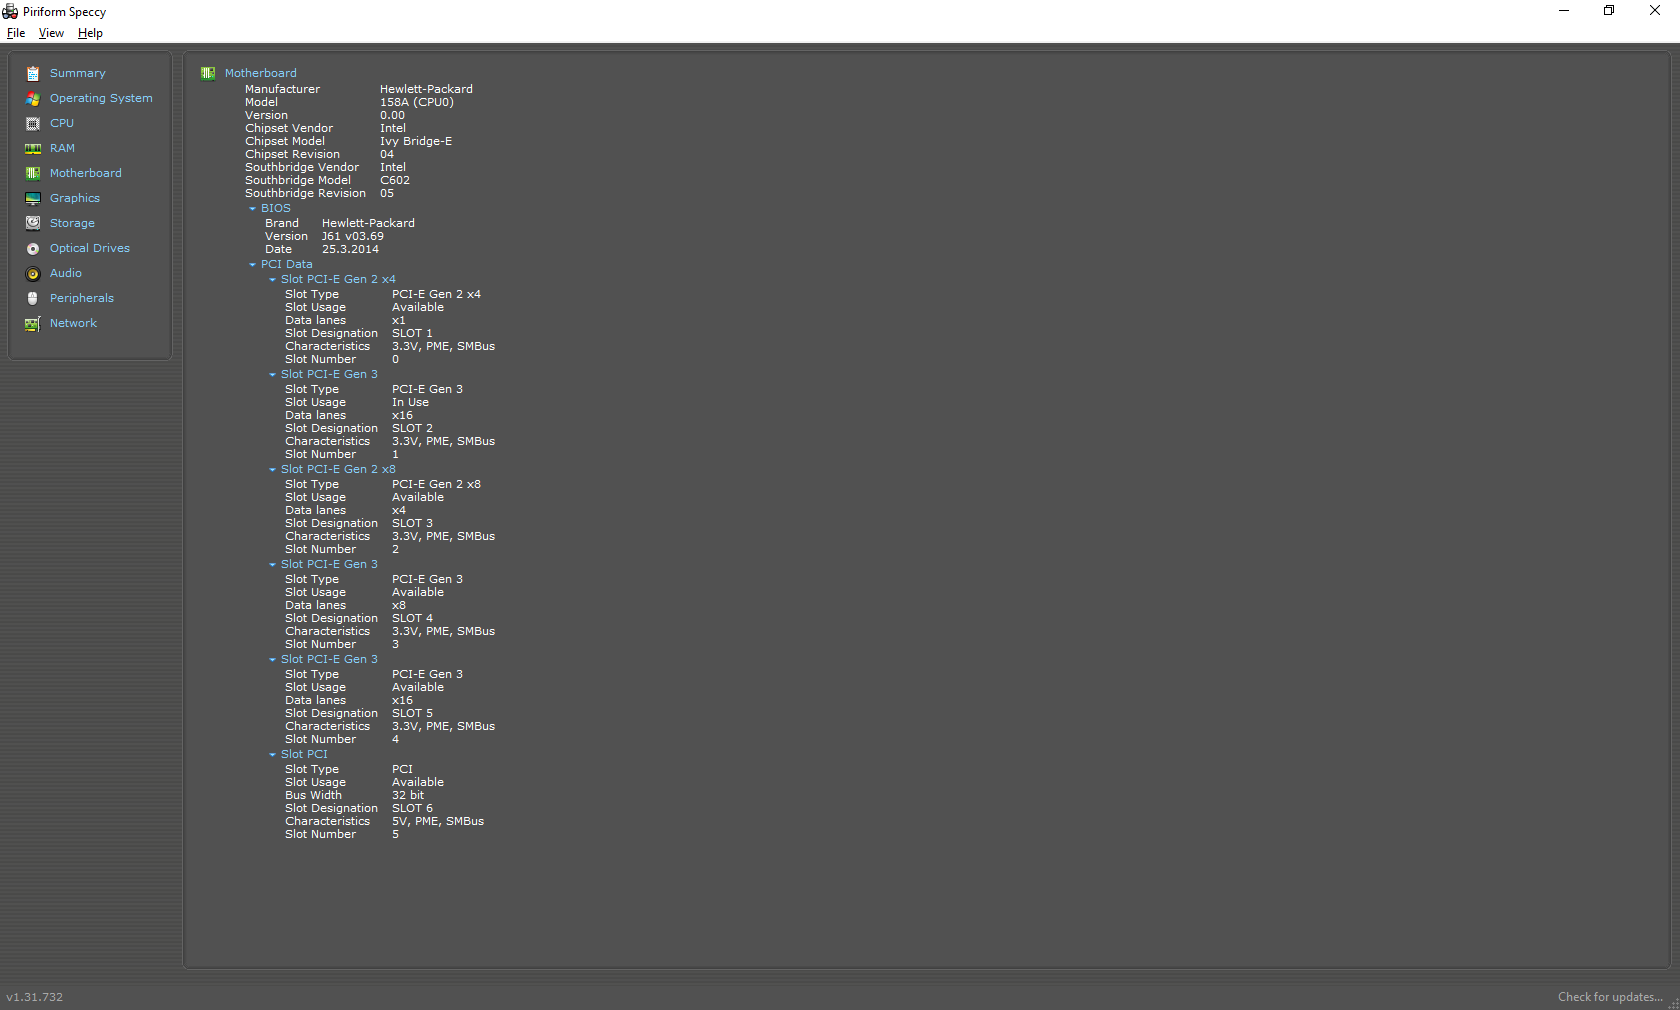Select the model value 158A (CPU0)
Viewport: 1680px width, 1010px height.
pos(417,102)
